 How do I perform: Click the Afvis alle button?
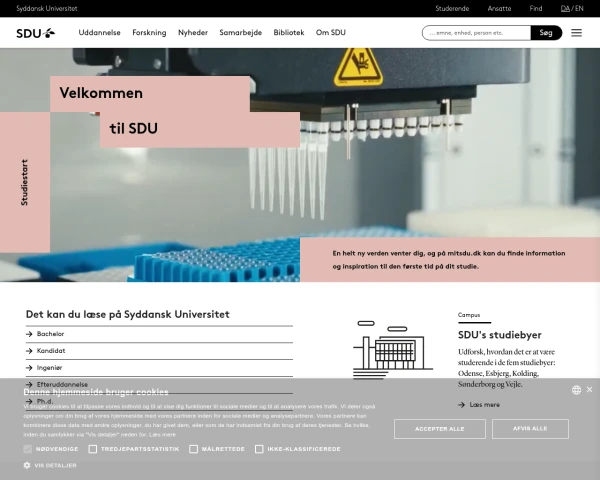(530, 429)
